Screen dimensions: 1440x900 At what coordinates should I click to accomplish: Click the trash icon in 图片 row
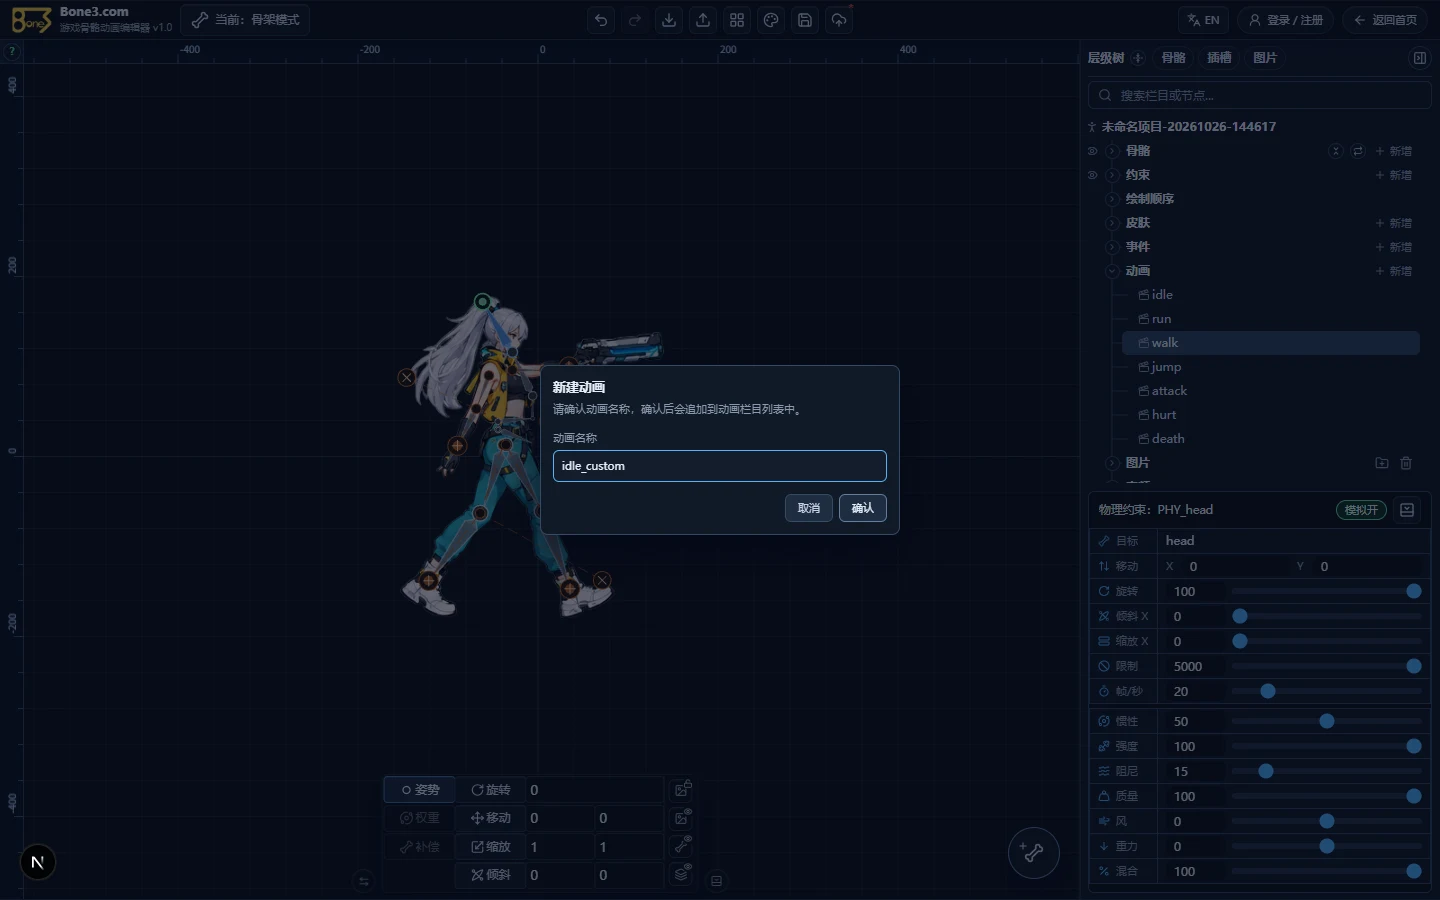[x=1406, y=463]
